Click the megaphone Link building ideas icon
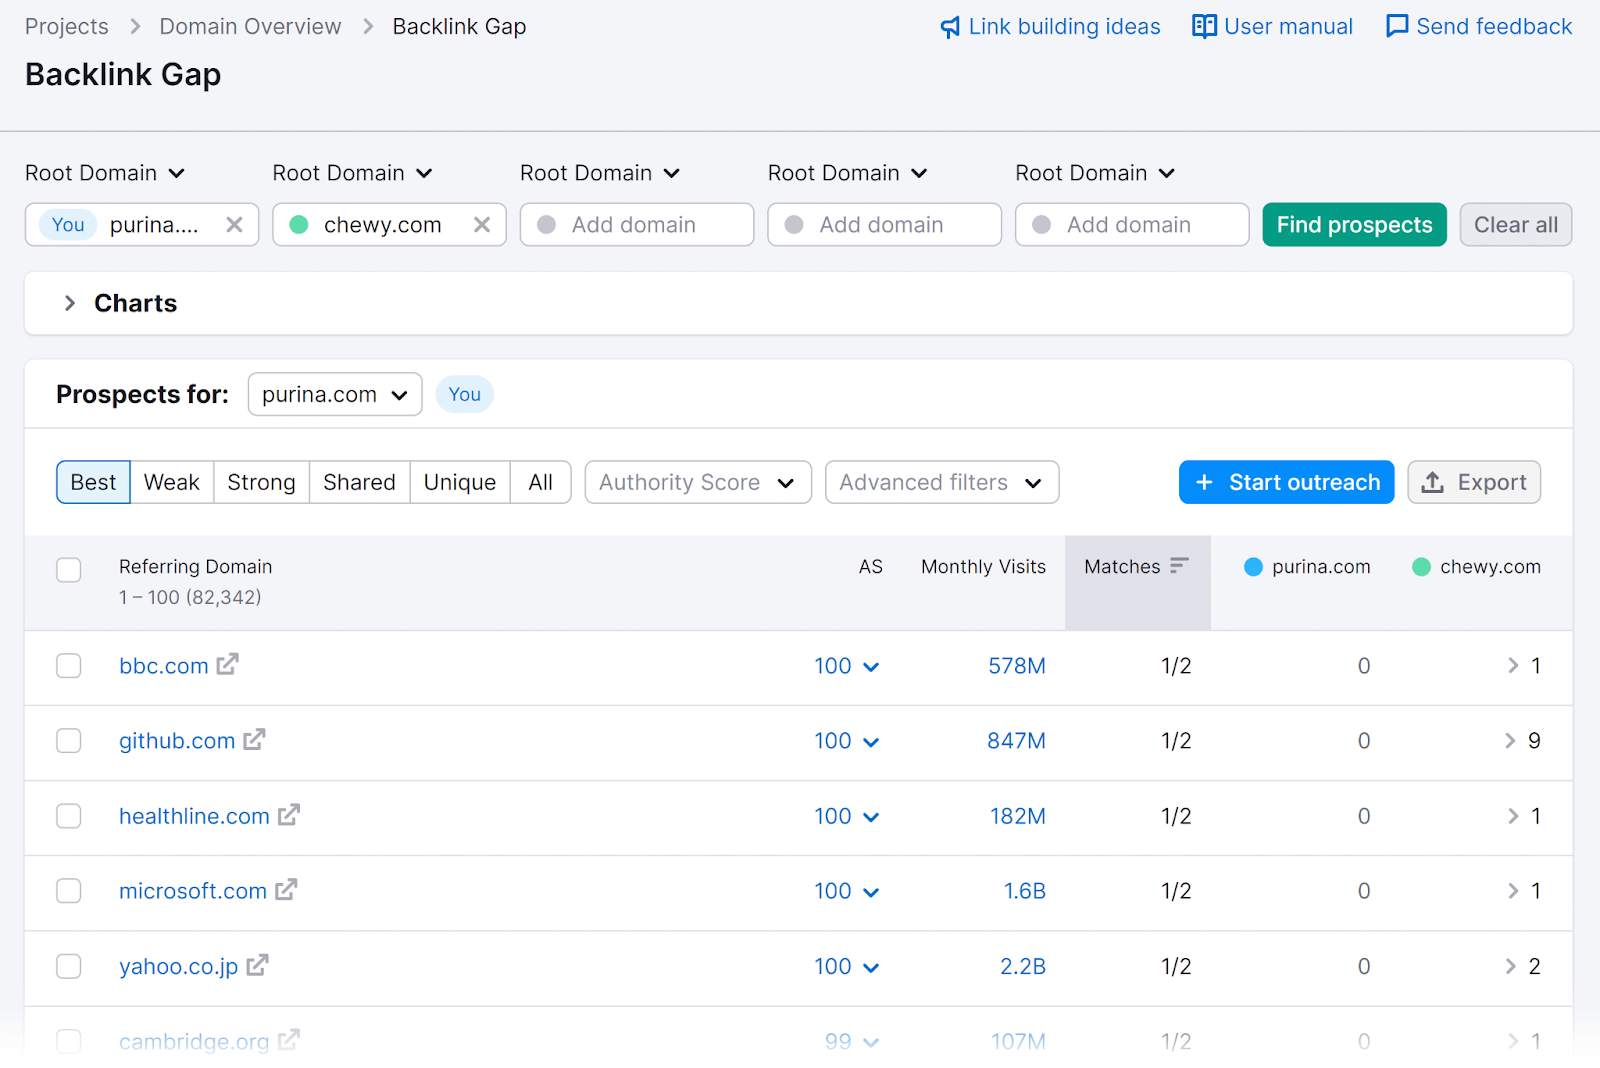Viewport: 1600px width, 1068px height. [x=950, y=27]
